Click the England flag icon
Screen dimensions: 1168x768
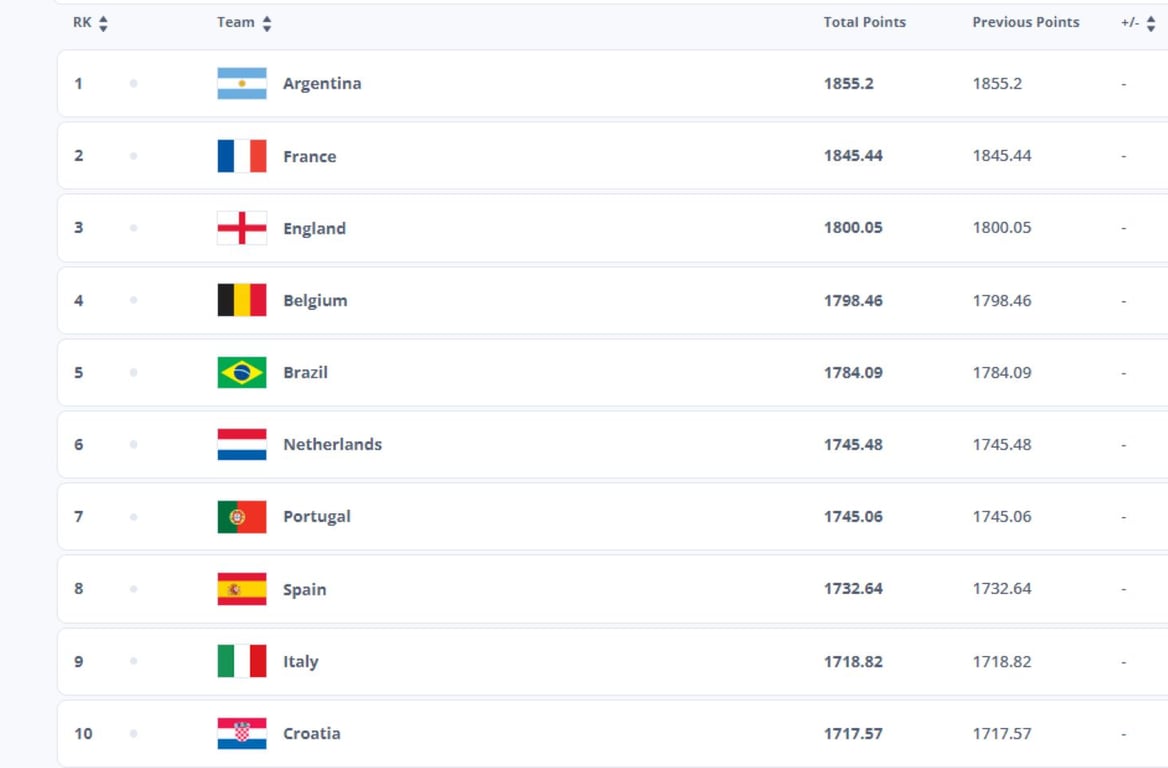[242, 228]
